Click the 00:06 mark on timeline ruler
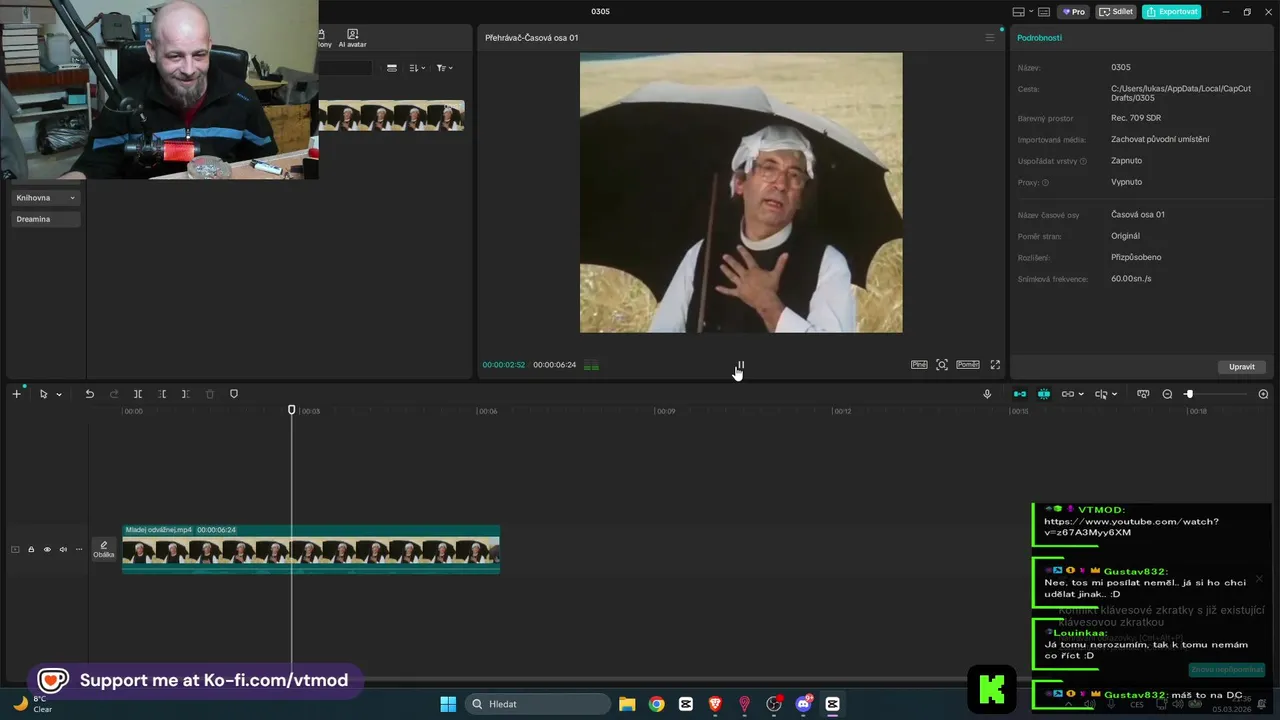The image size is (1280, 720). (487, 411)
